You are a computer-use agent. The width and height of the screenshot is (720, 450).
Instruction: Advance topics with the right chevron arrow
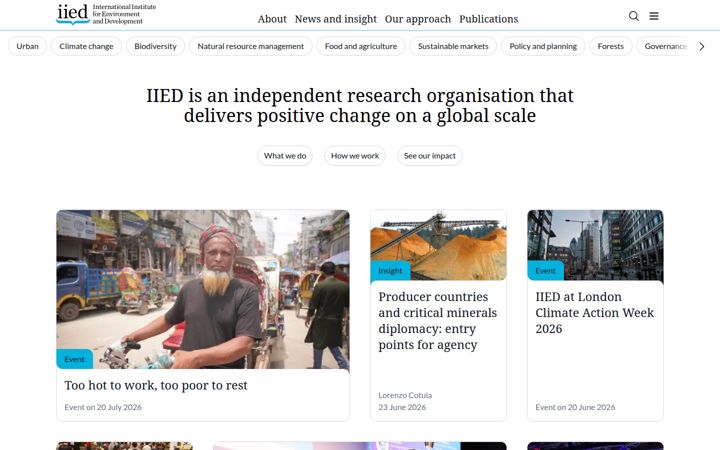click(701, 46)
